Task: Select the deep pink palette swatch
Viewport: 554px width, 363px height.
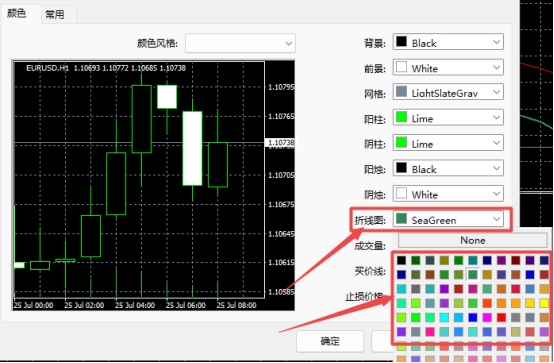Action: pos(430,332)
